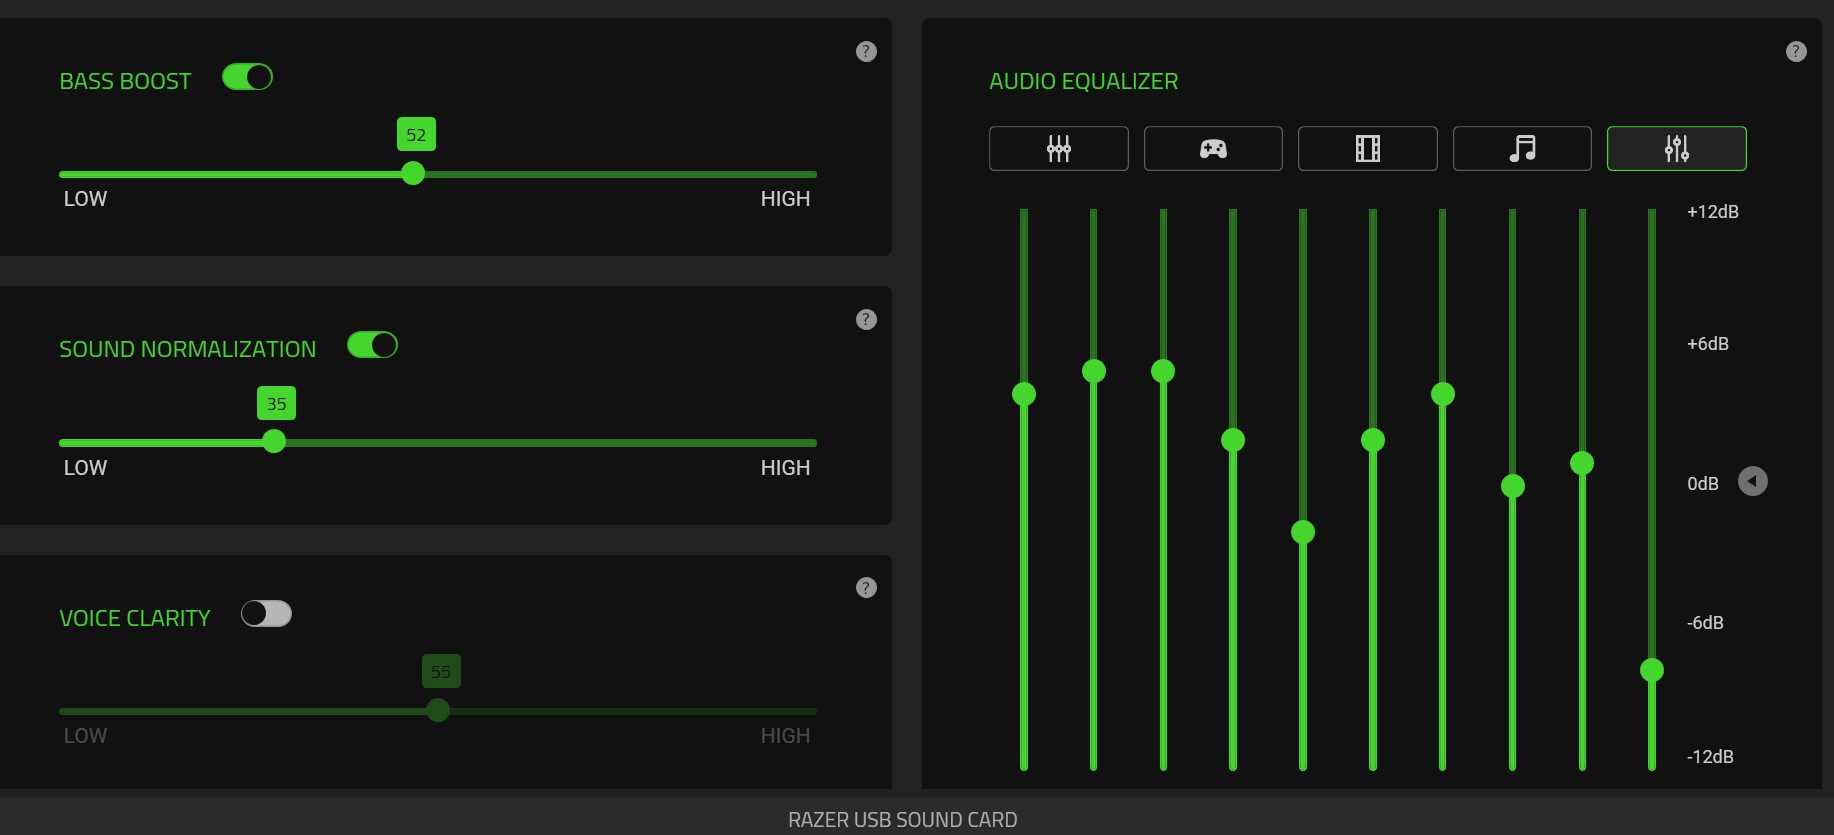Select the Movie equalizer preset (film icon)
This screenshot has height=835, width=1834.
click(x=1368, y=149)
